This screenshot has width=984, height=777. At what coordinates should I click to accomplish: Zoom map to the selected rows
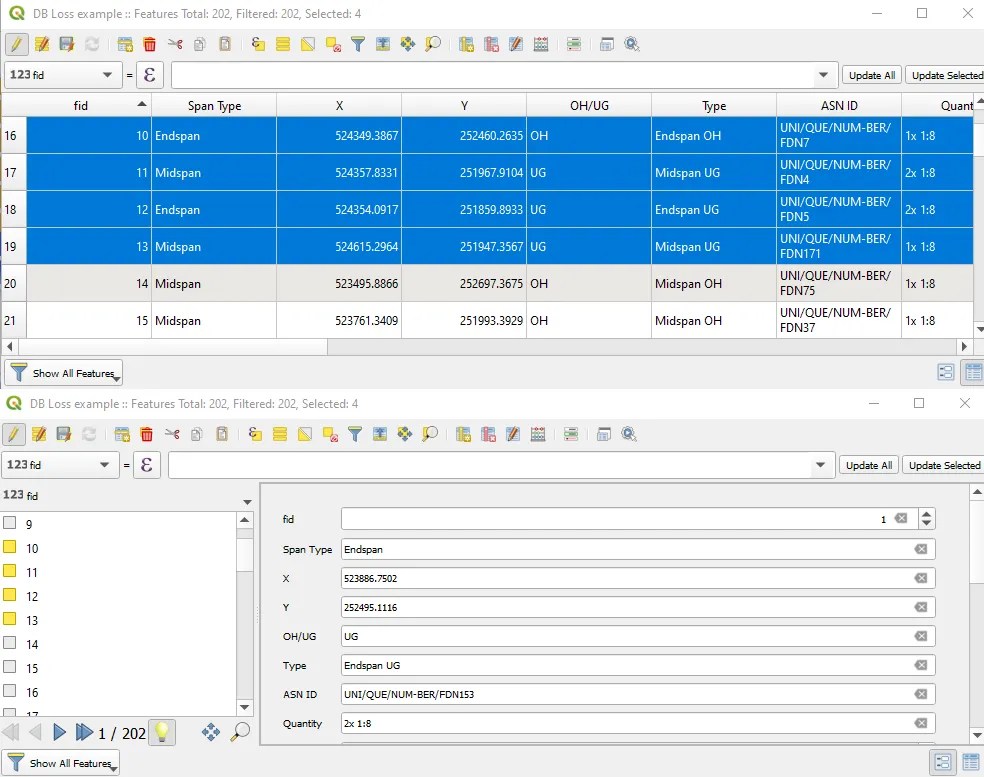(x=433, y=44)
